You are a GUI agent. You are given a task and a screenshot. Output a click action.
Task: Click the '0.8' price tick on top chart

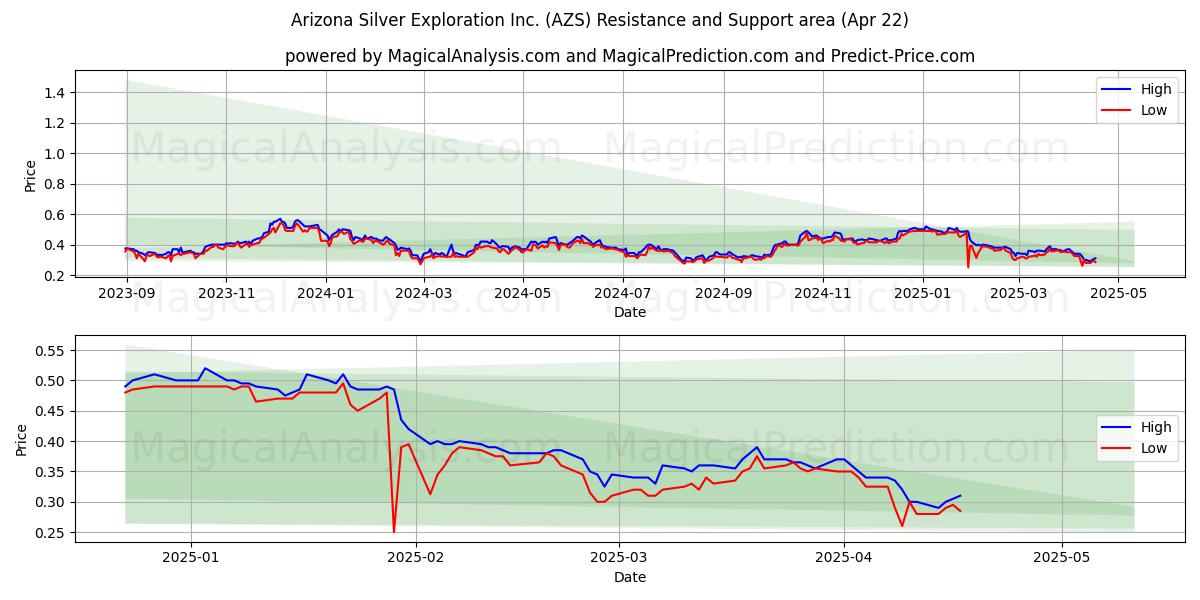56,184
